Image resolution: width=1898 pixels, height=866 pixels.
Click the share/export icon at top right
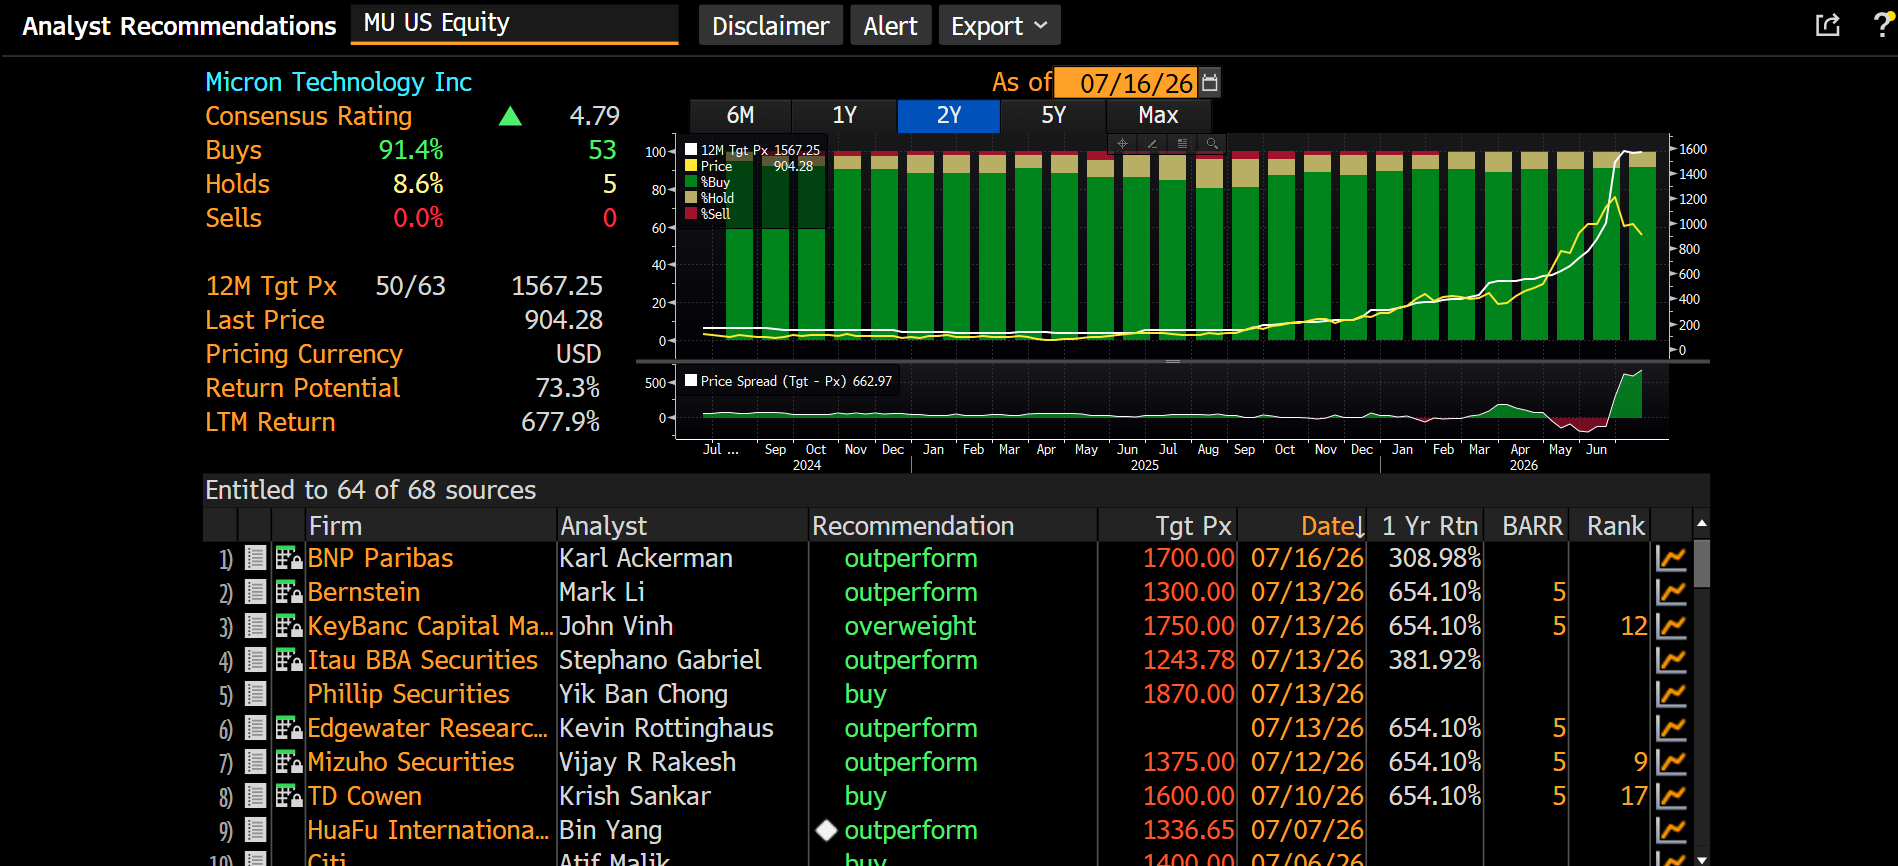[x=1828, y=25]
